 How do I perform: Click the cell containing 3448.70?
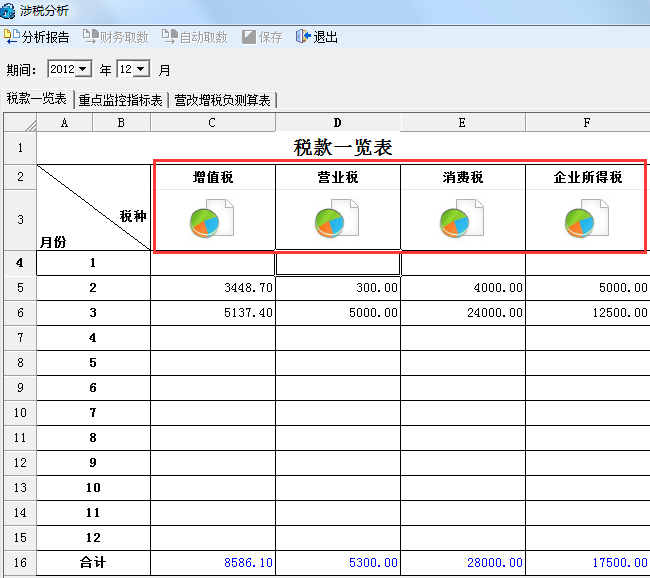tap(213, 288)
